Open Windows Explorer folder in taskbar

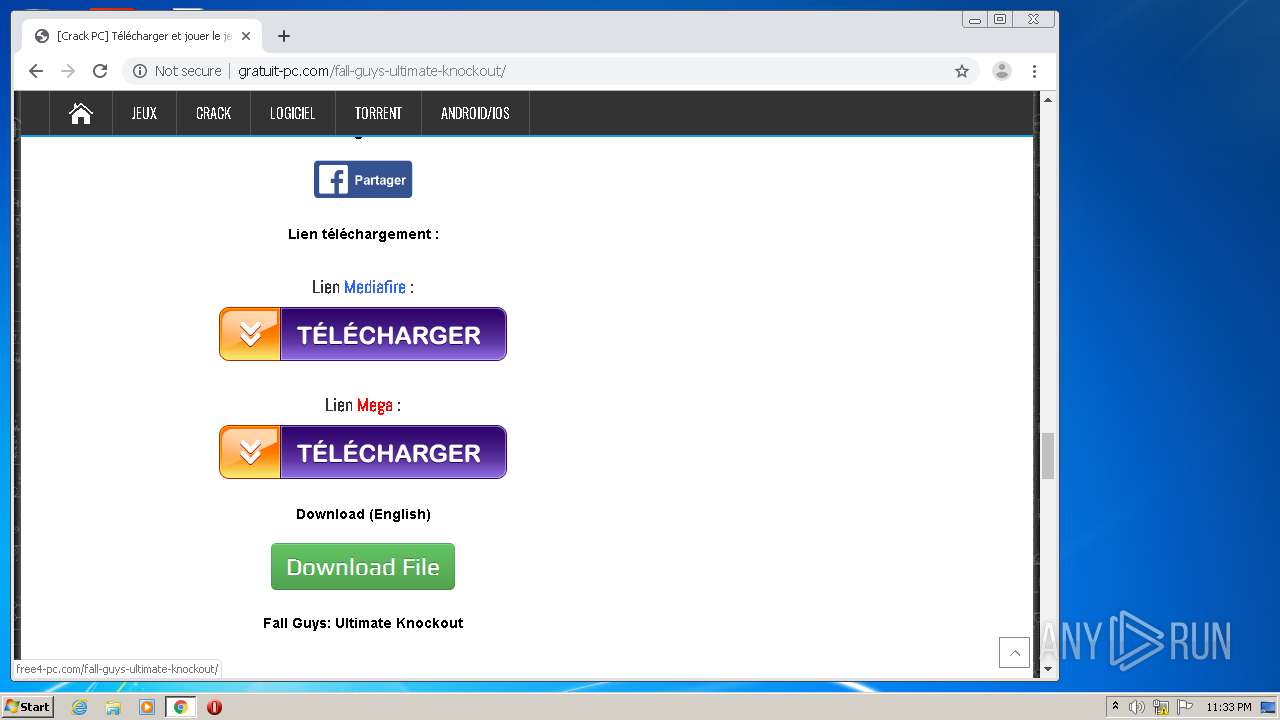[113, 707]
